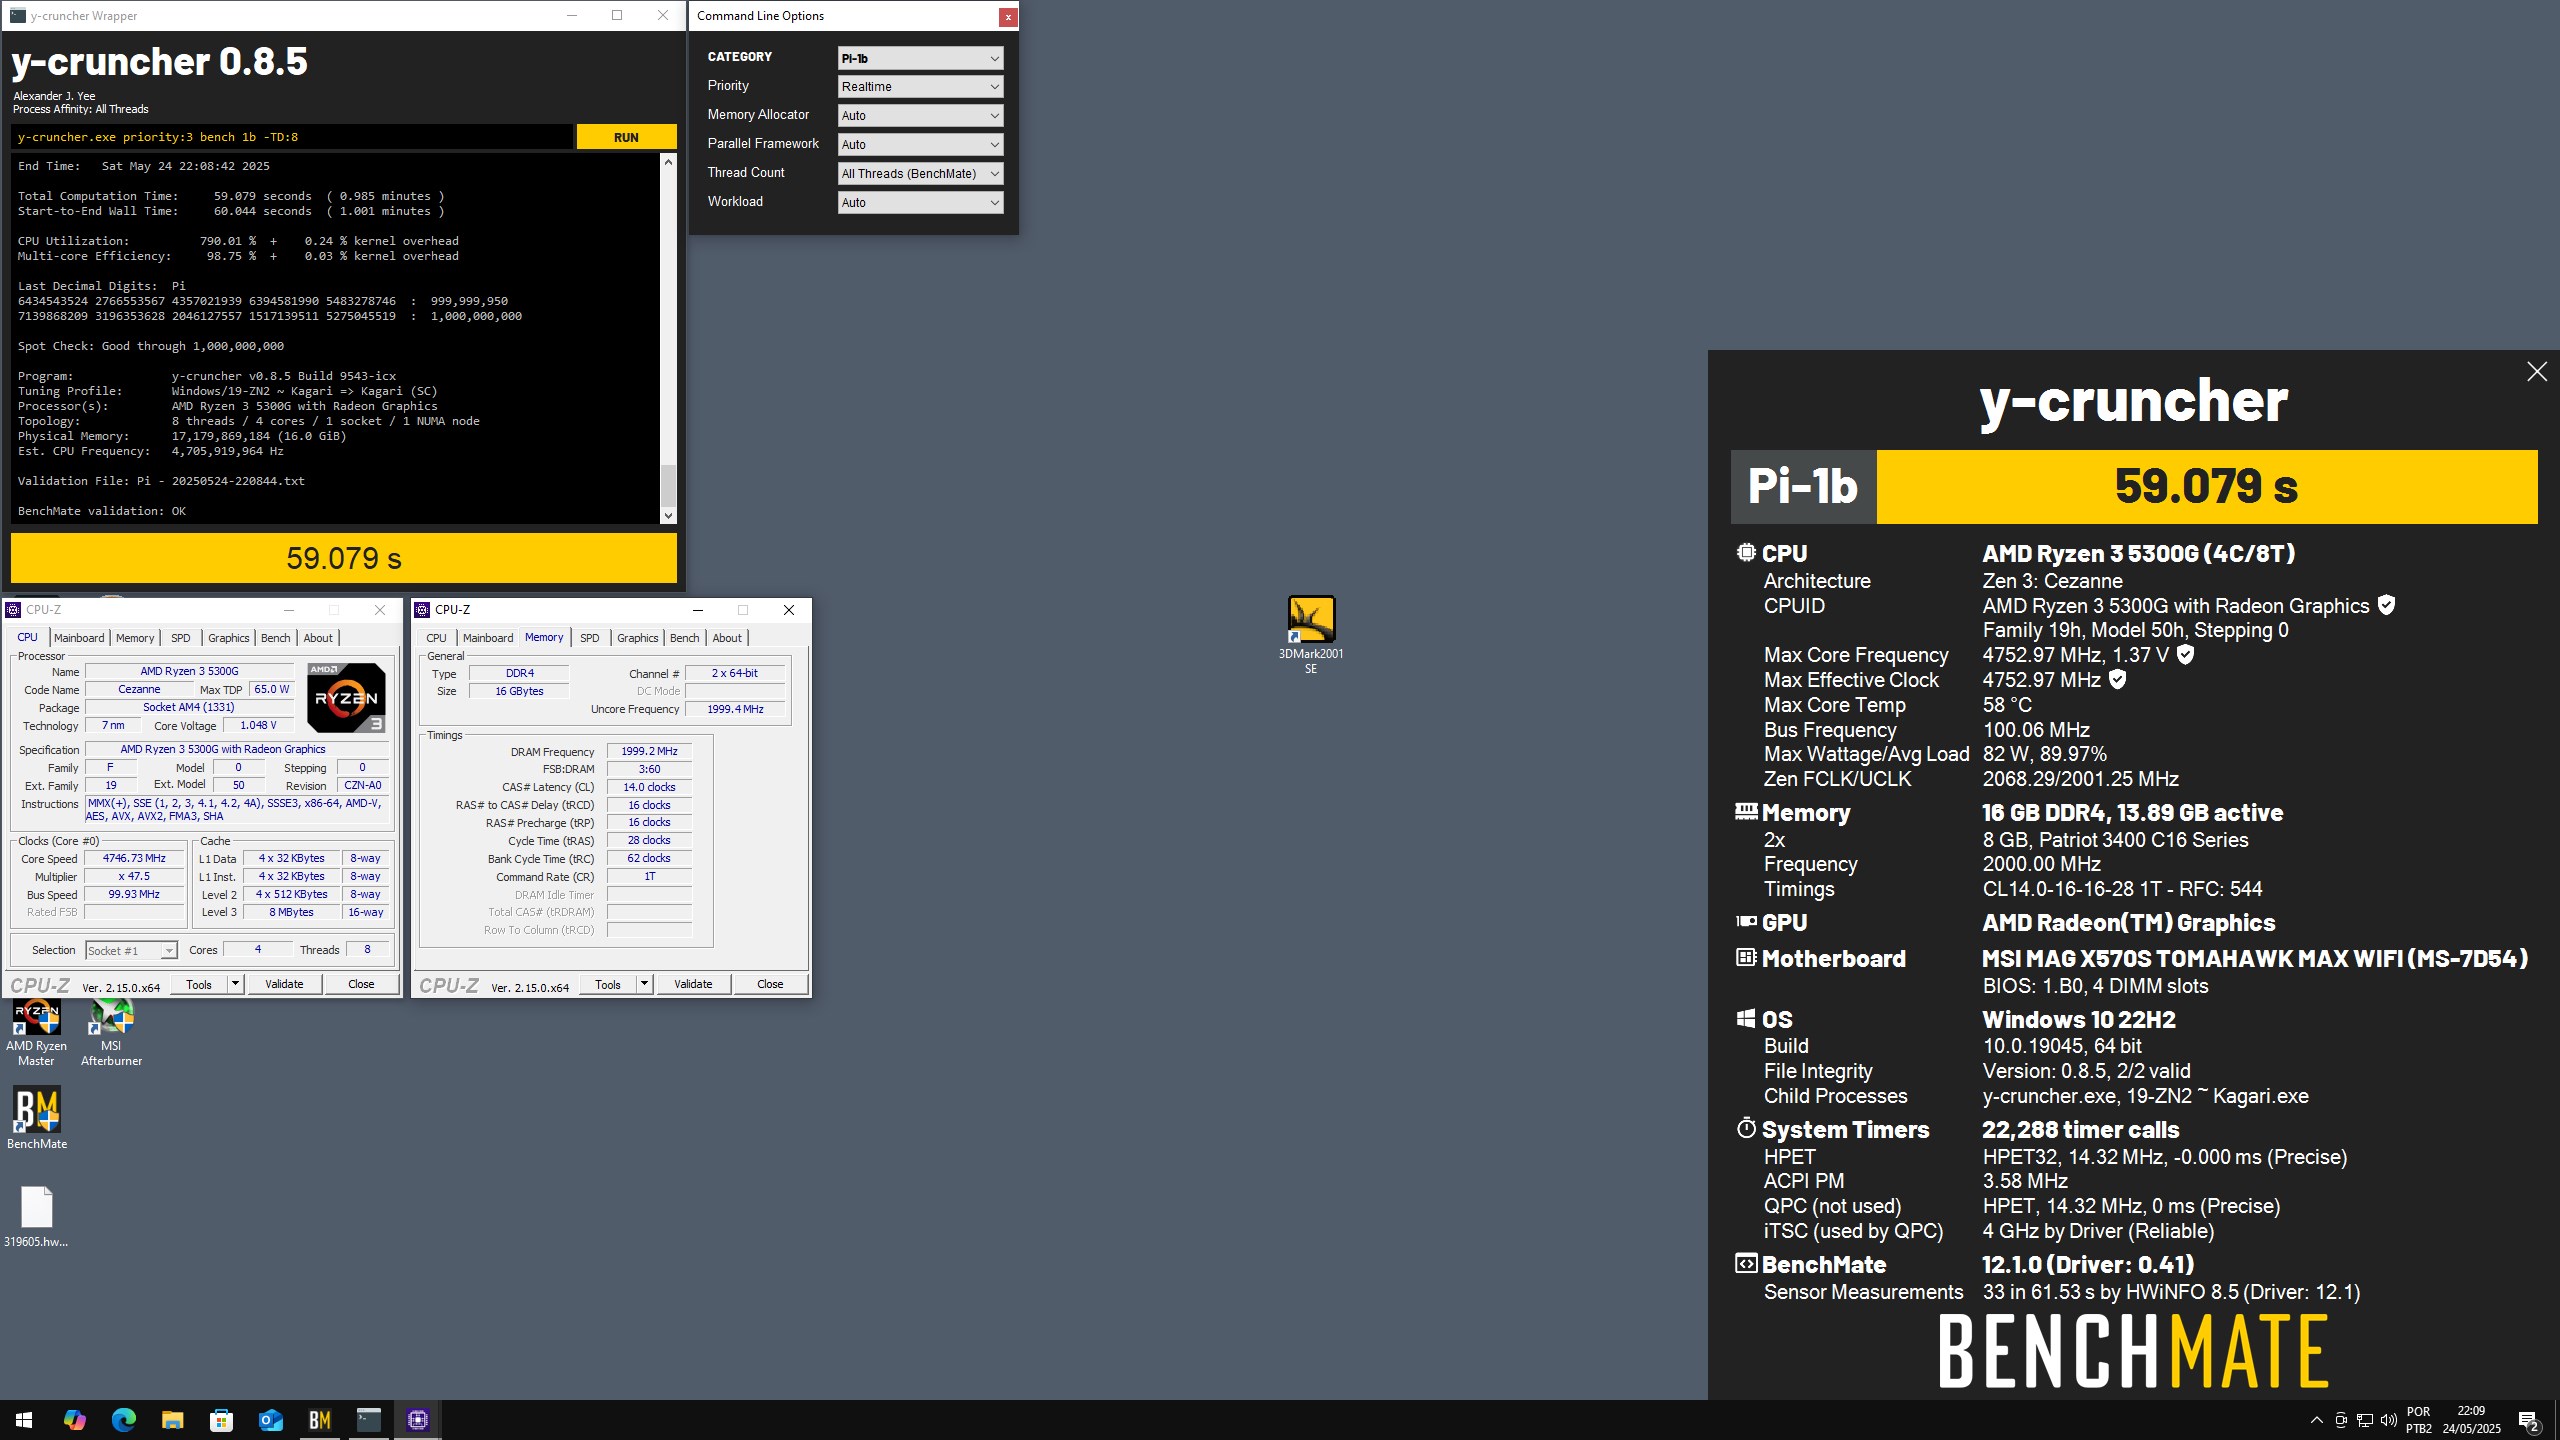Viewport: 2560px width, 1440px height.
Task: Switch to About tab in left CPU-Z
Action: [x=318, y=638]
